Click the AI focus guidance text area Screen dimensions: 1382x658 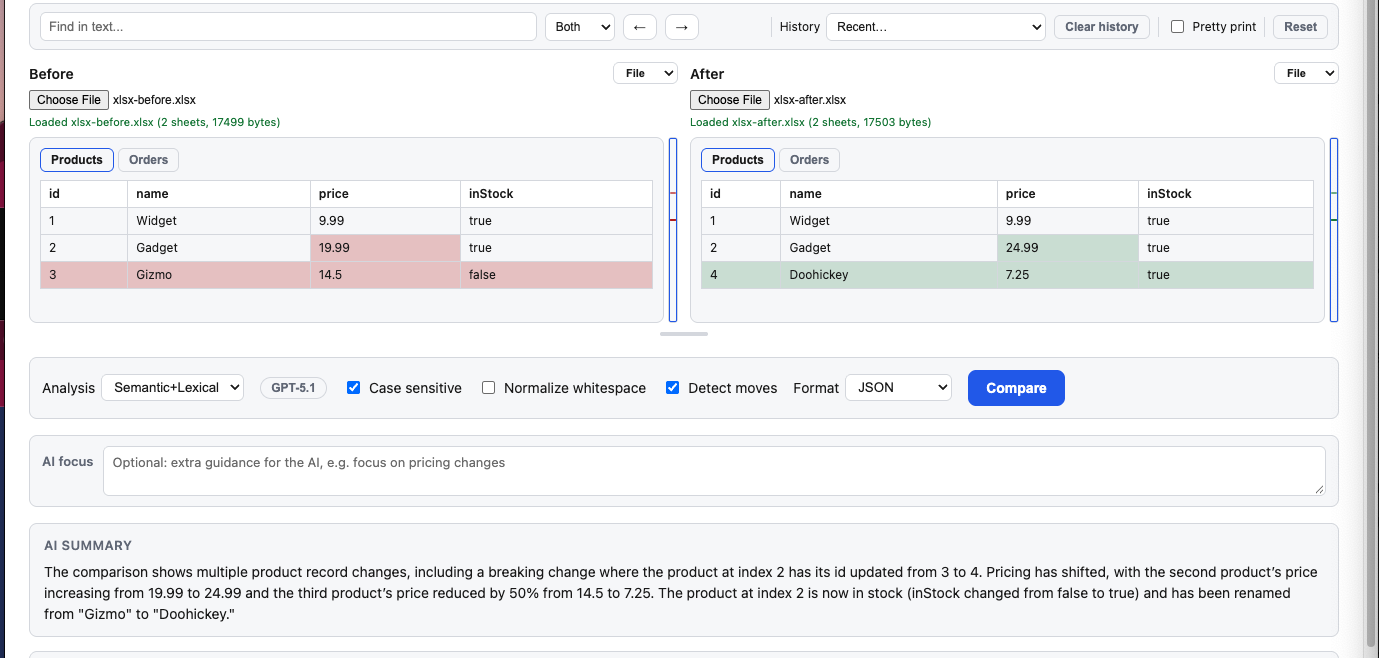tap(714, 470)
